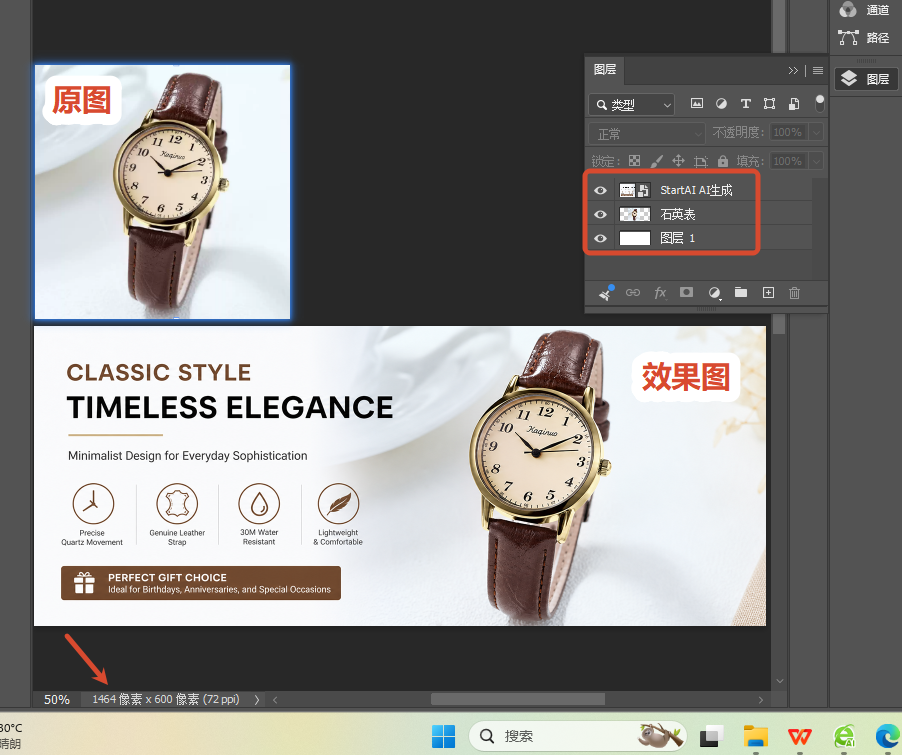This screenshot has height=755, width=902.
Task: Filter layers by adjustment layer icon
Action: pos(721,104)
